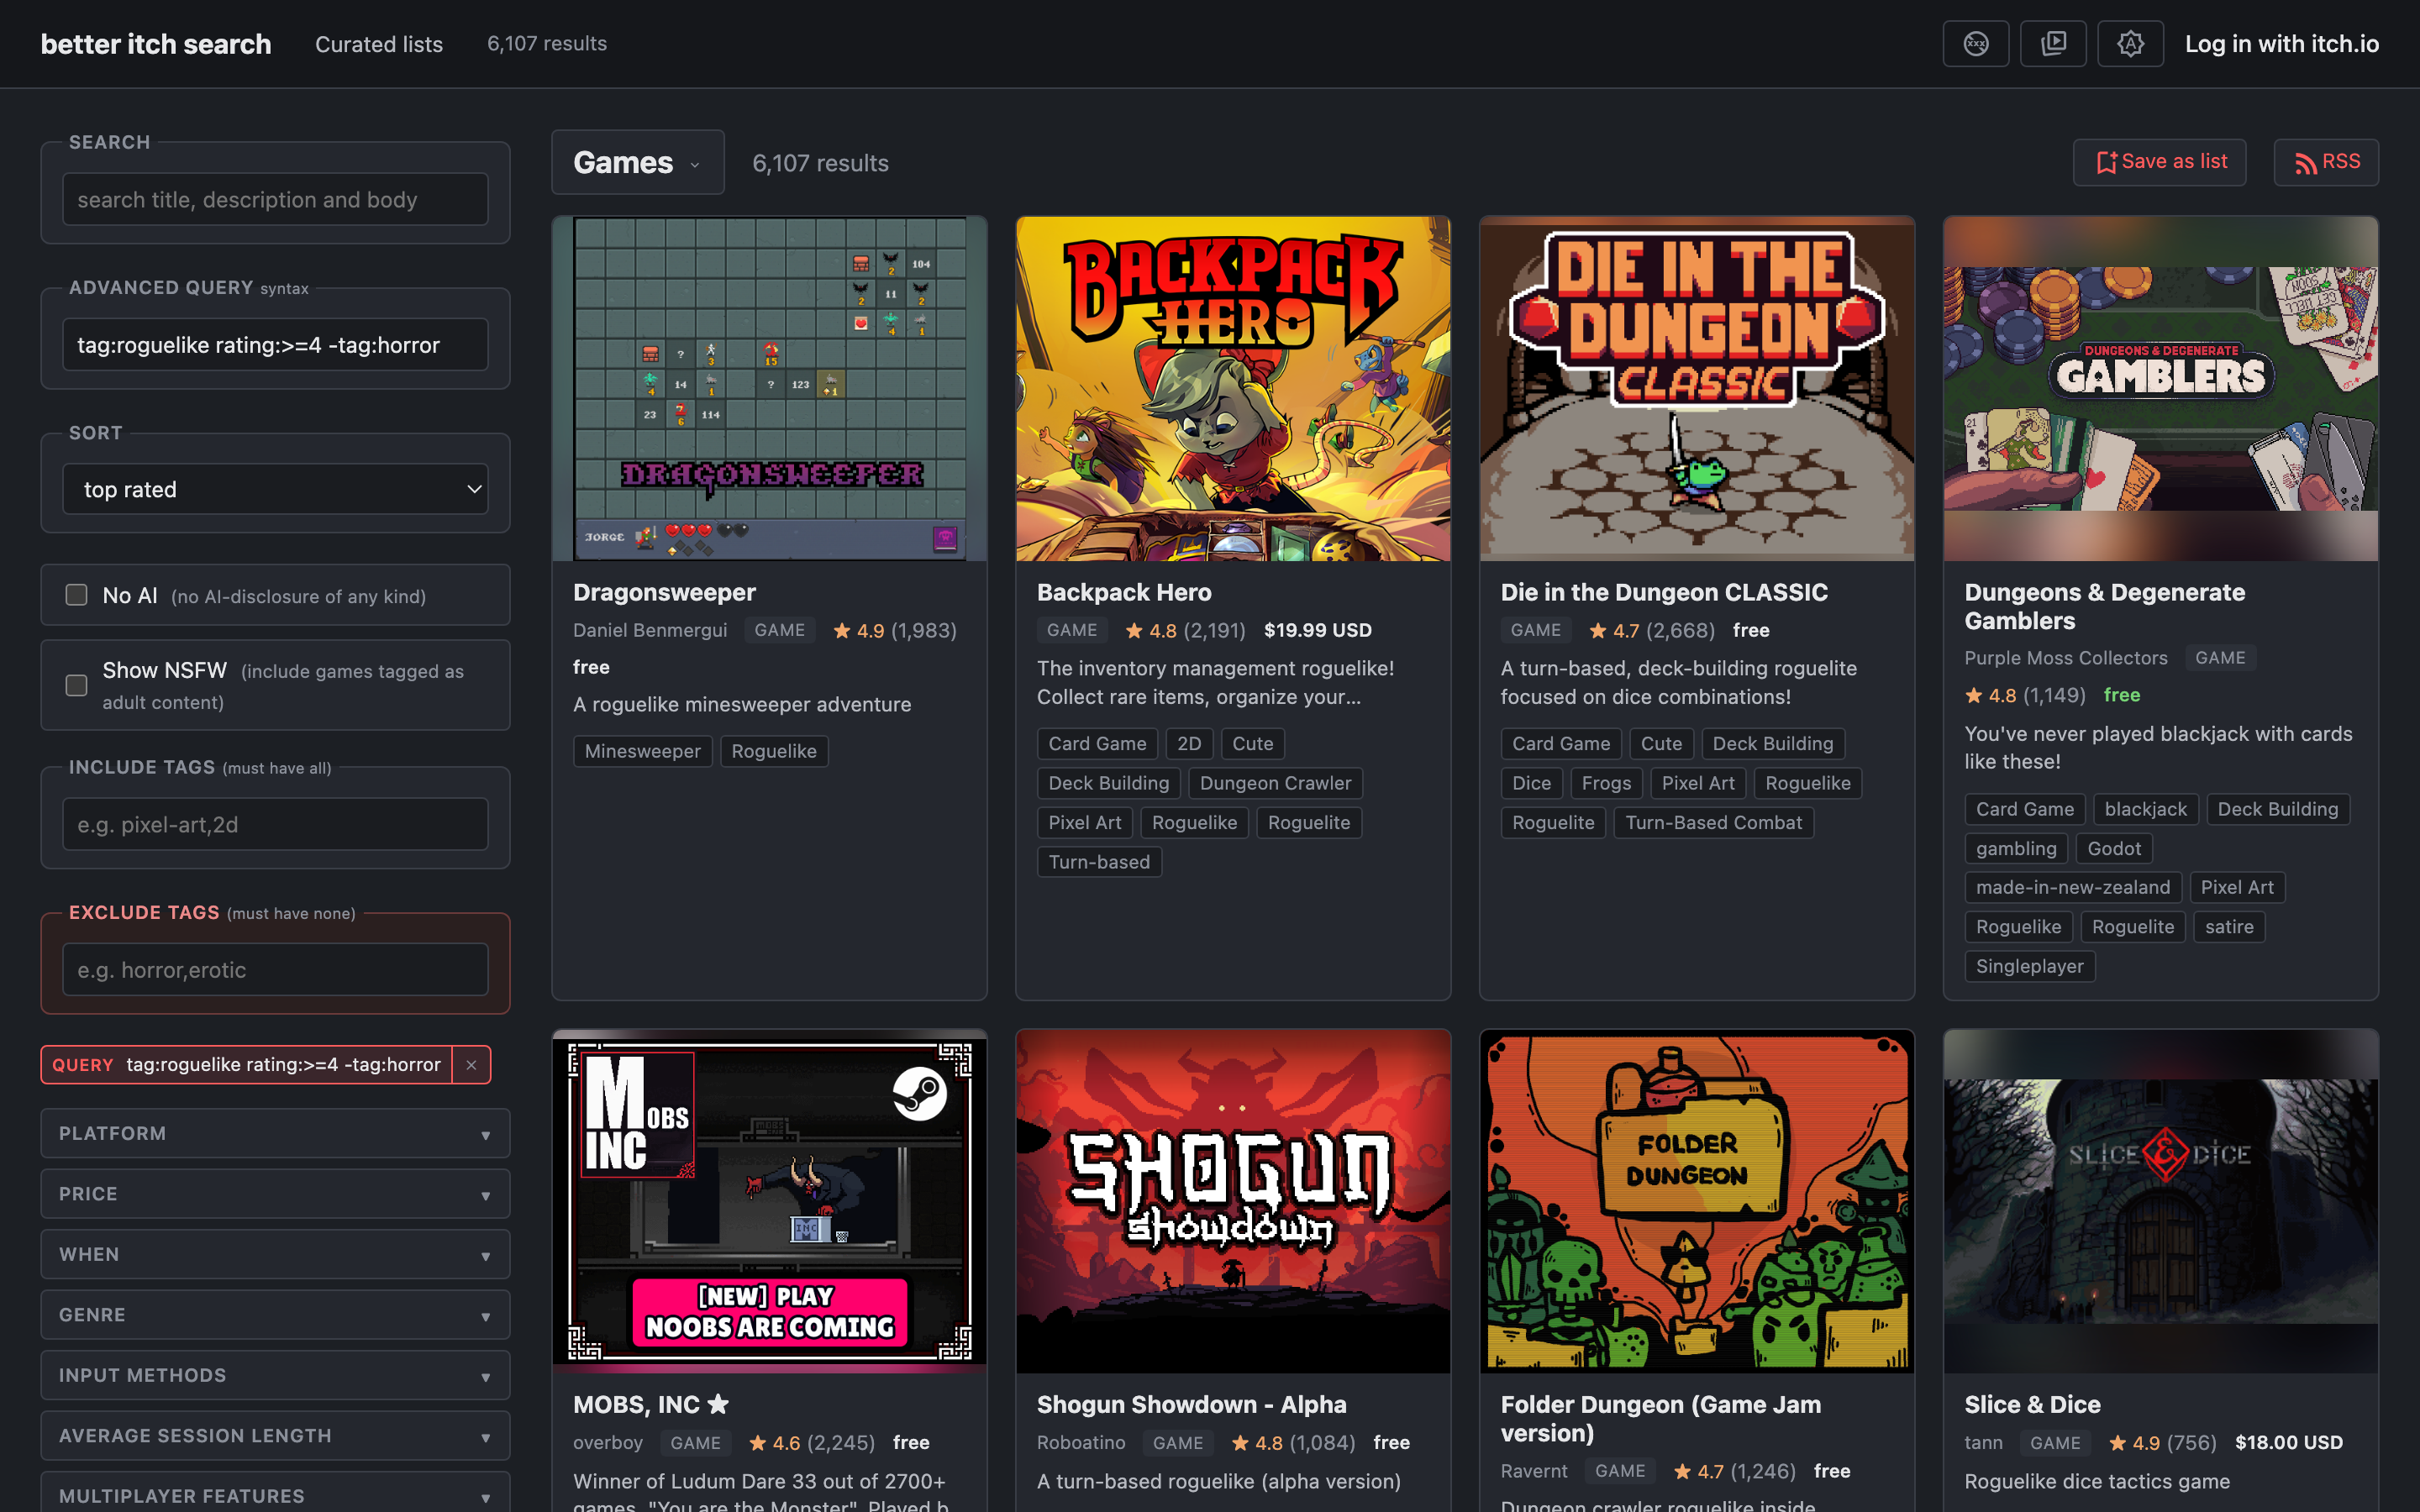Image resolution: width=2420 pixels, height=1512 pixels.
Task: Expand the GENRE filter section
Action: 275,1315
